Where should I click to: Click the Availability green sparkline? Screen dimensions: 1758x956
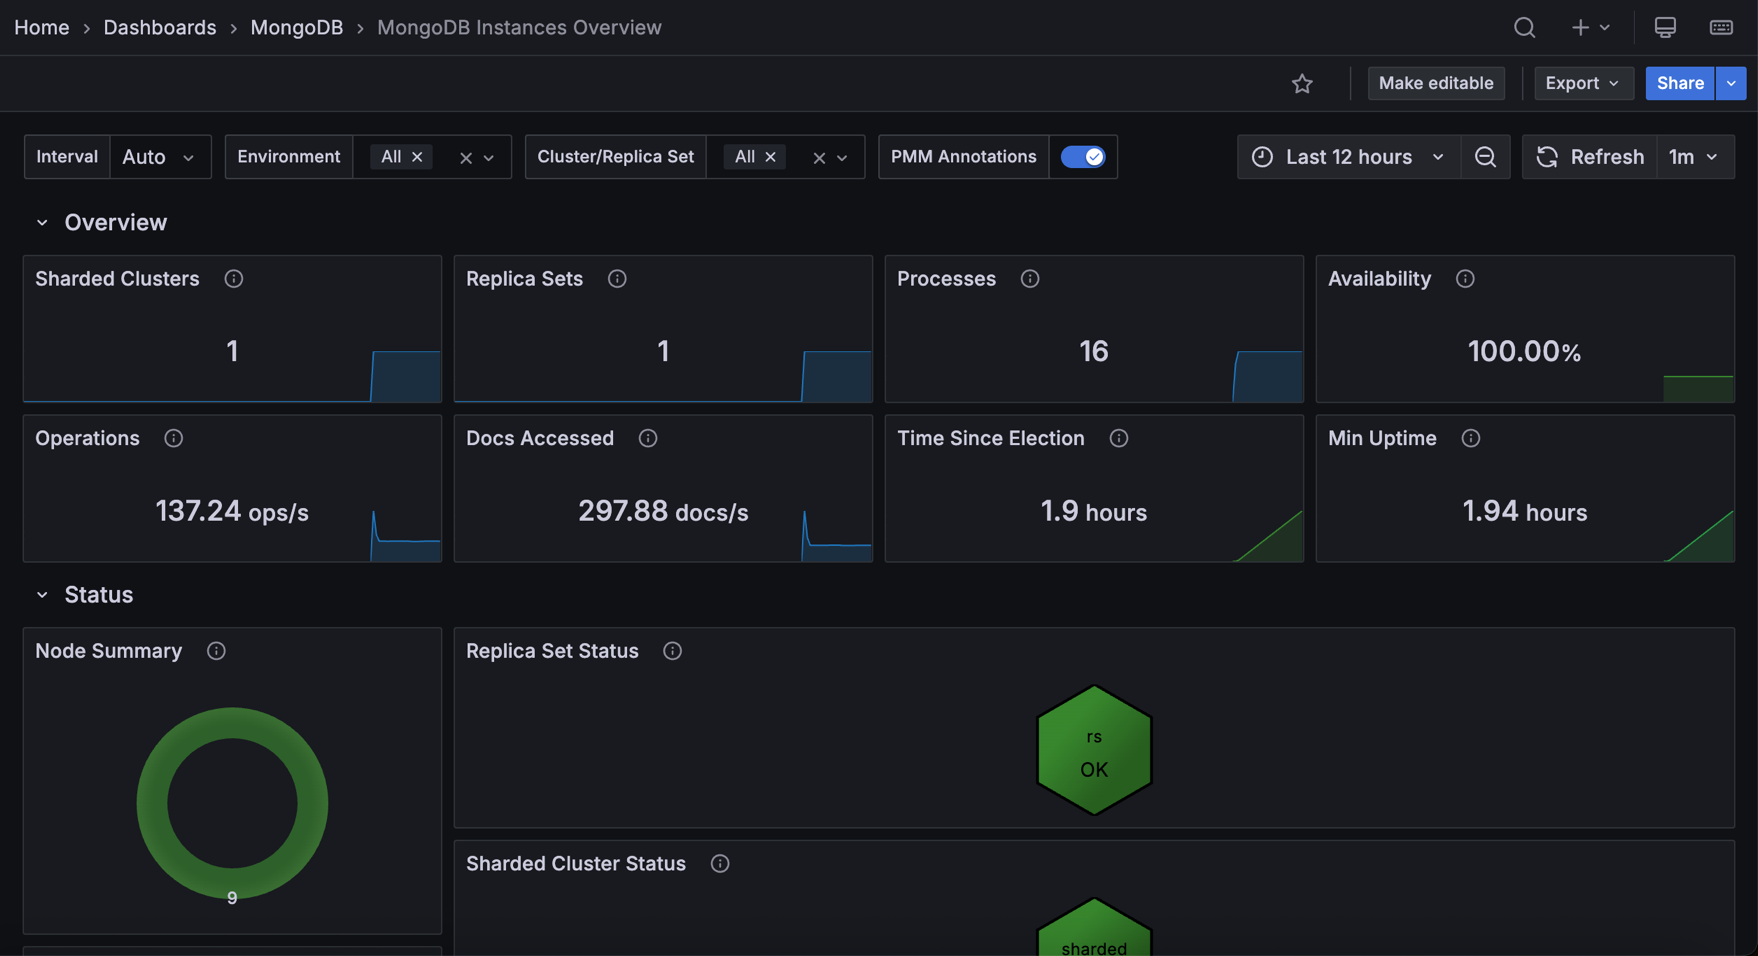(x=1698, y=388)
